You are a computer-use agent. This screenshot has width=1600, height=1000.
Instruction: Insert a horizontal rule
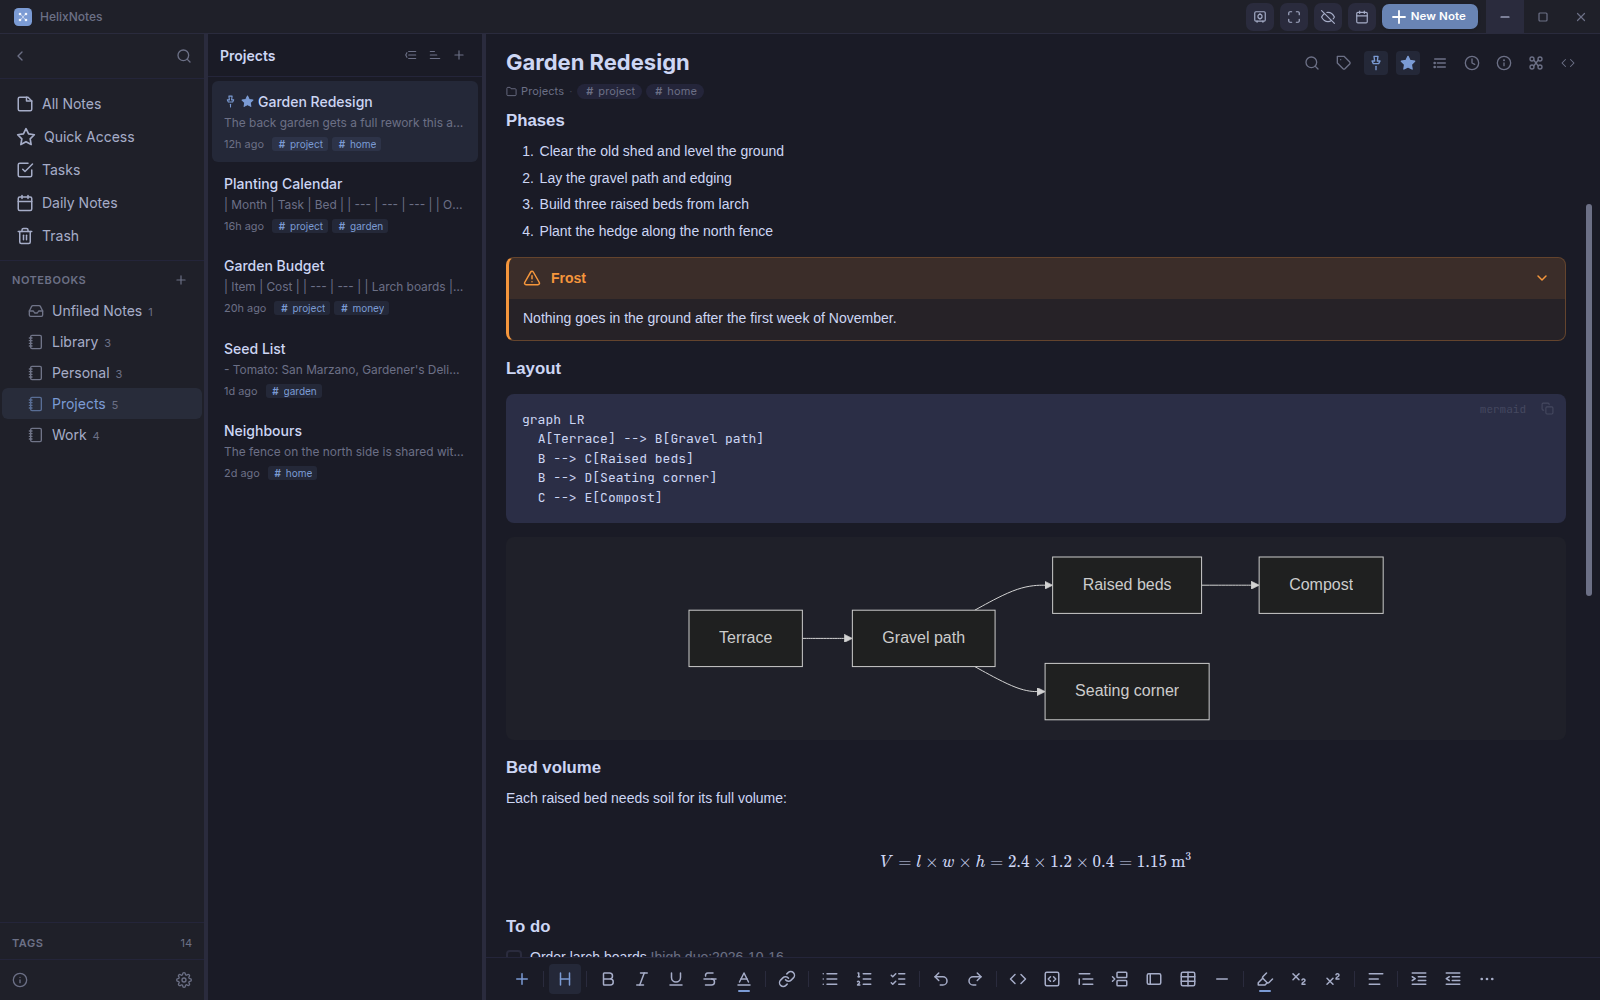[x=1222, y=979]
